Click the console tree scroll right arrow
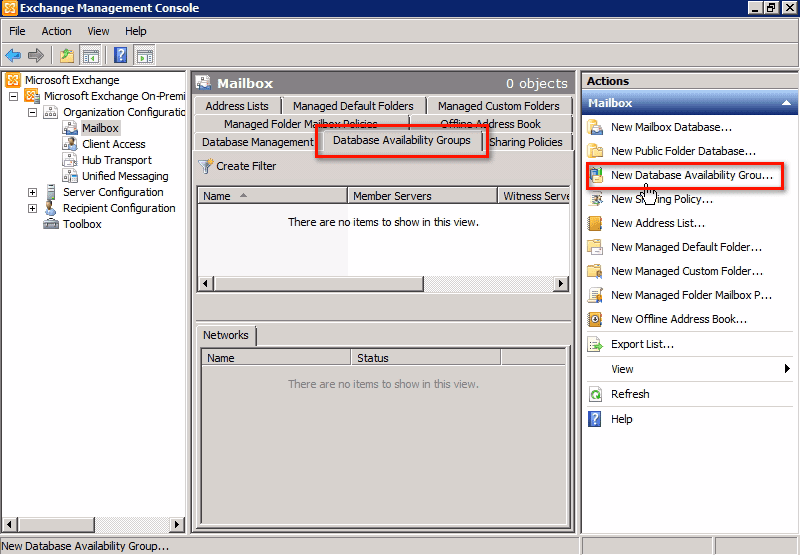This screenshot has width=800, height=555. [x=177, y=524]
